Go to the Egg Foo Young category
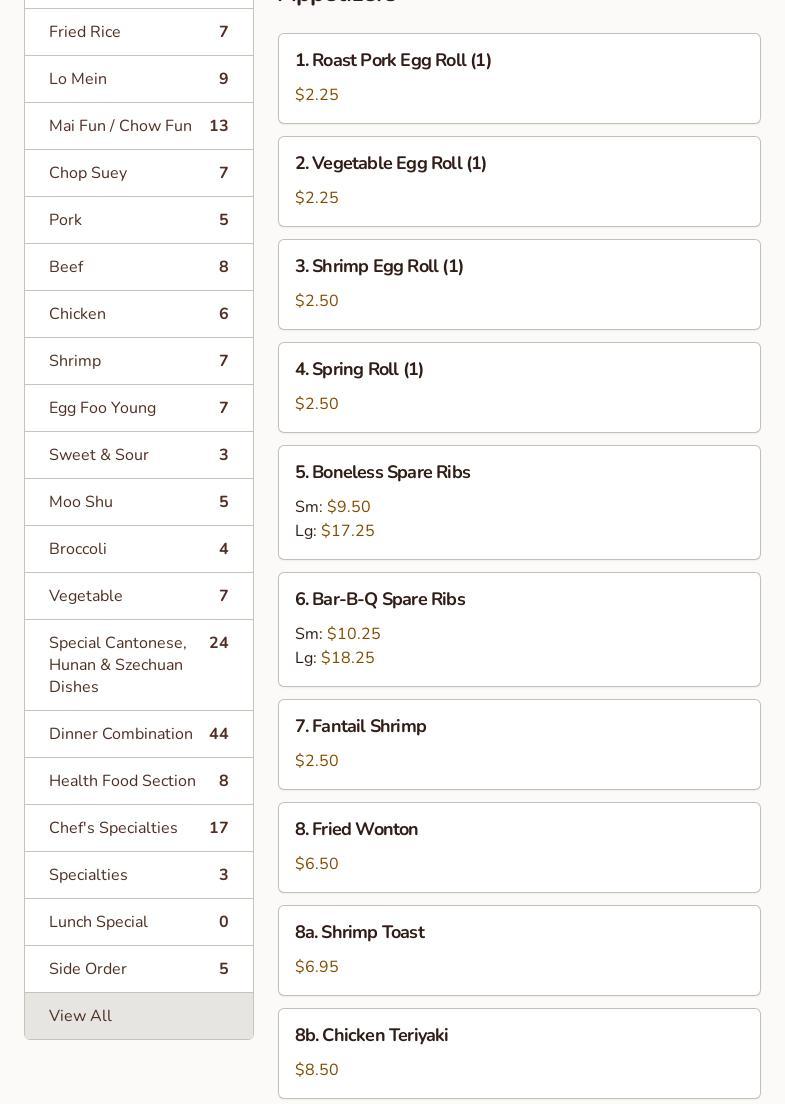Screen dimensions: 785x1104 [138, 408]
